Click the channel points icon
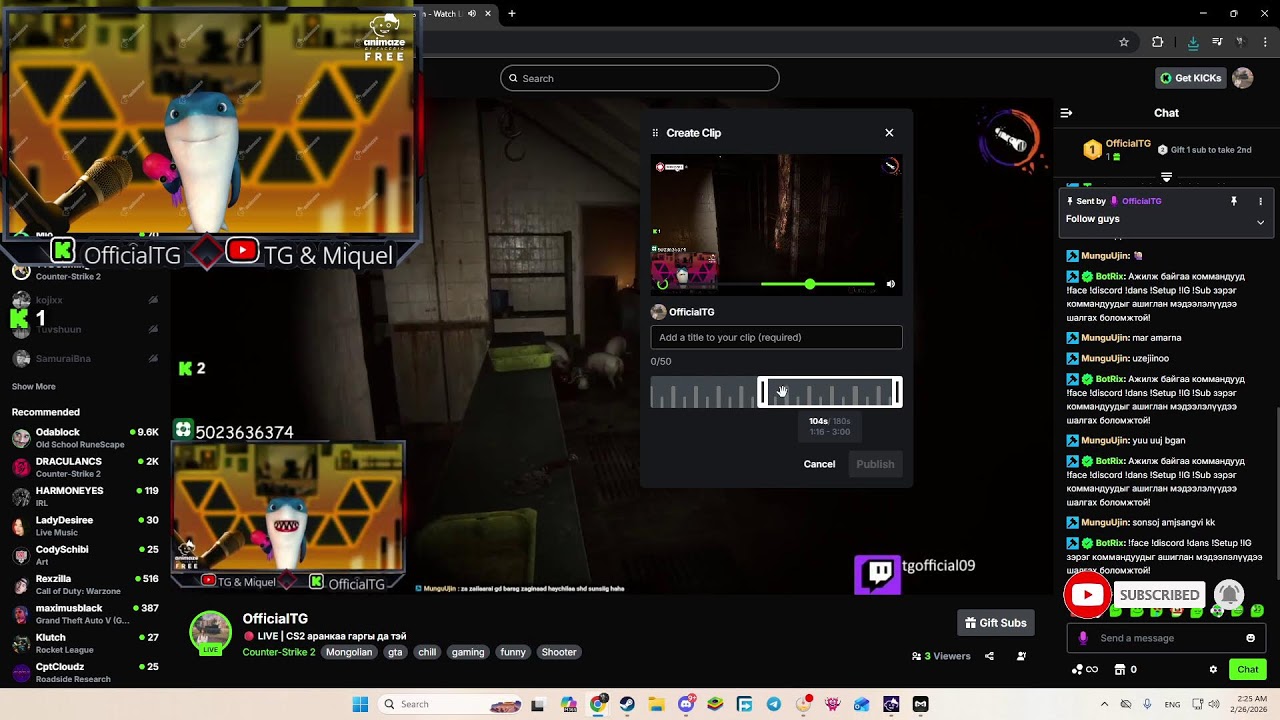 pos(1078,669)
